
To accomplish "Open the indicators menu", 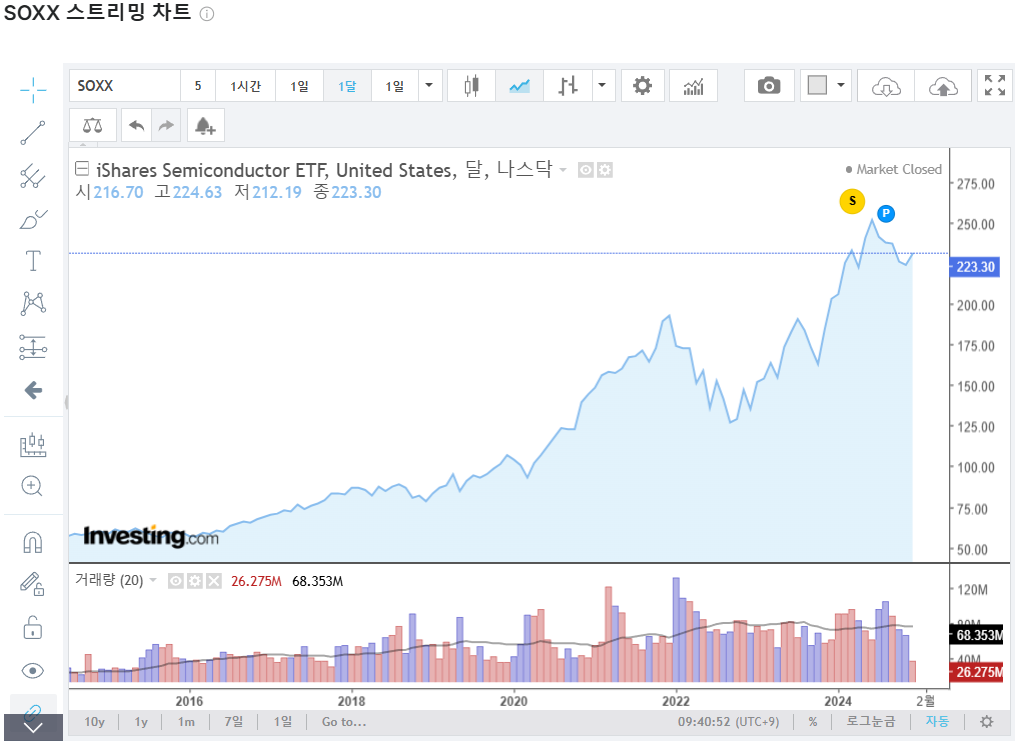I will [693, 85].
